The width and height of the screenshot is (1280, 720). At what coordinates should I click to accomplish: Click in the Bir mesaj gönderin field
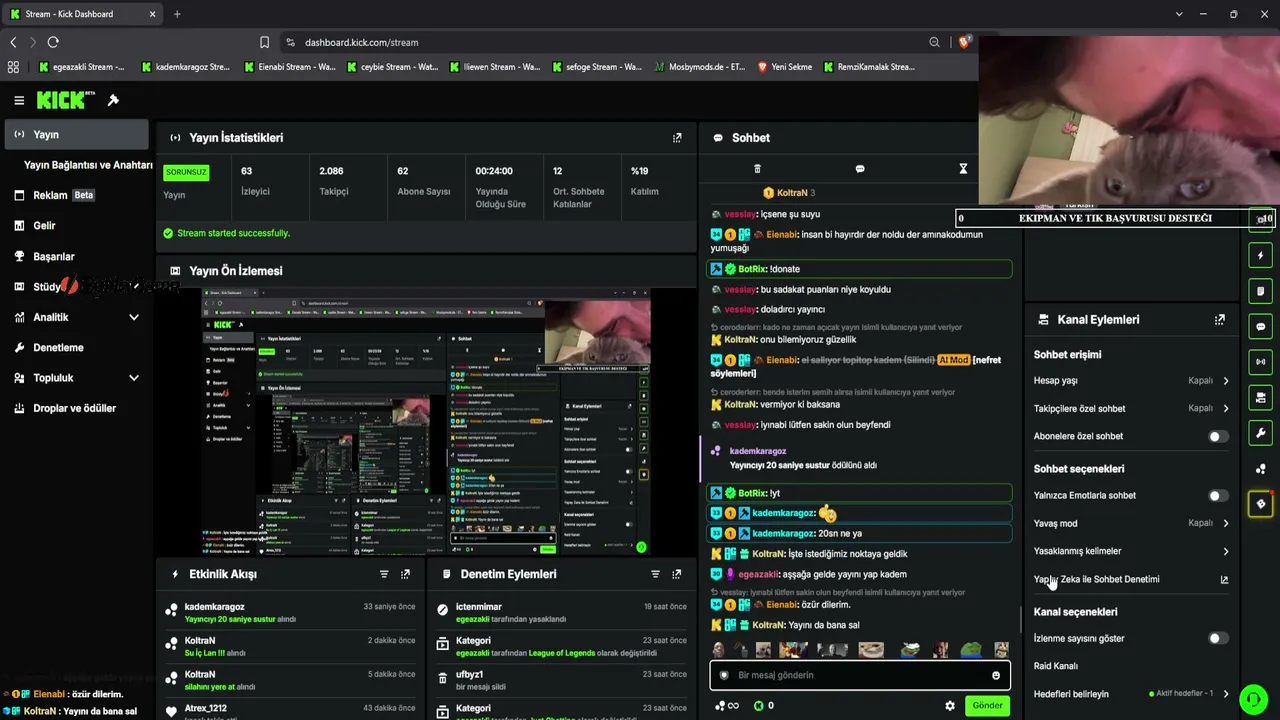pyautogui.click(x=858, y=675)
